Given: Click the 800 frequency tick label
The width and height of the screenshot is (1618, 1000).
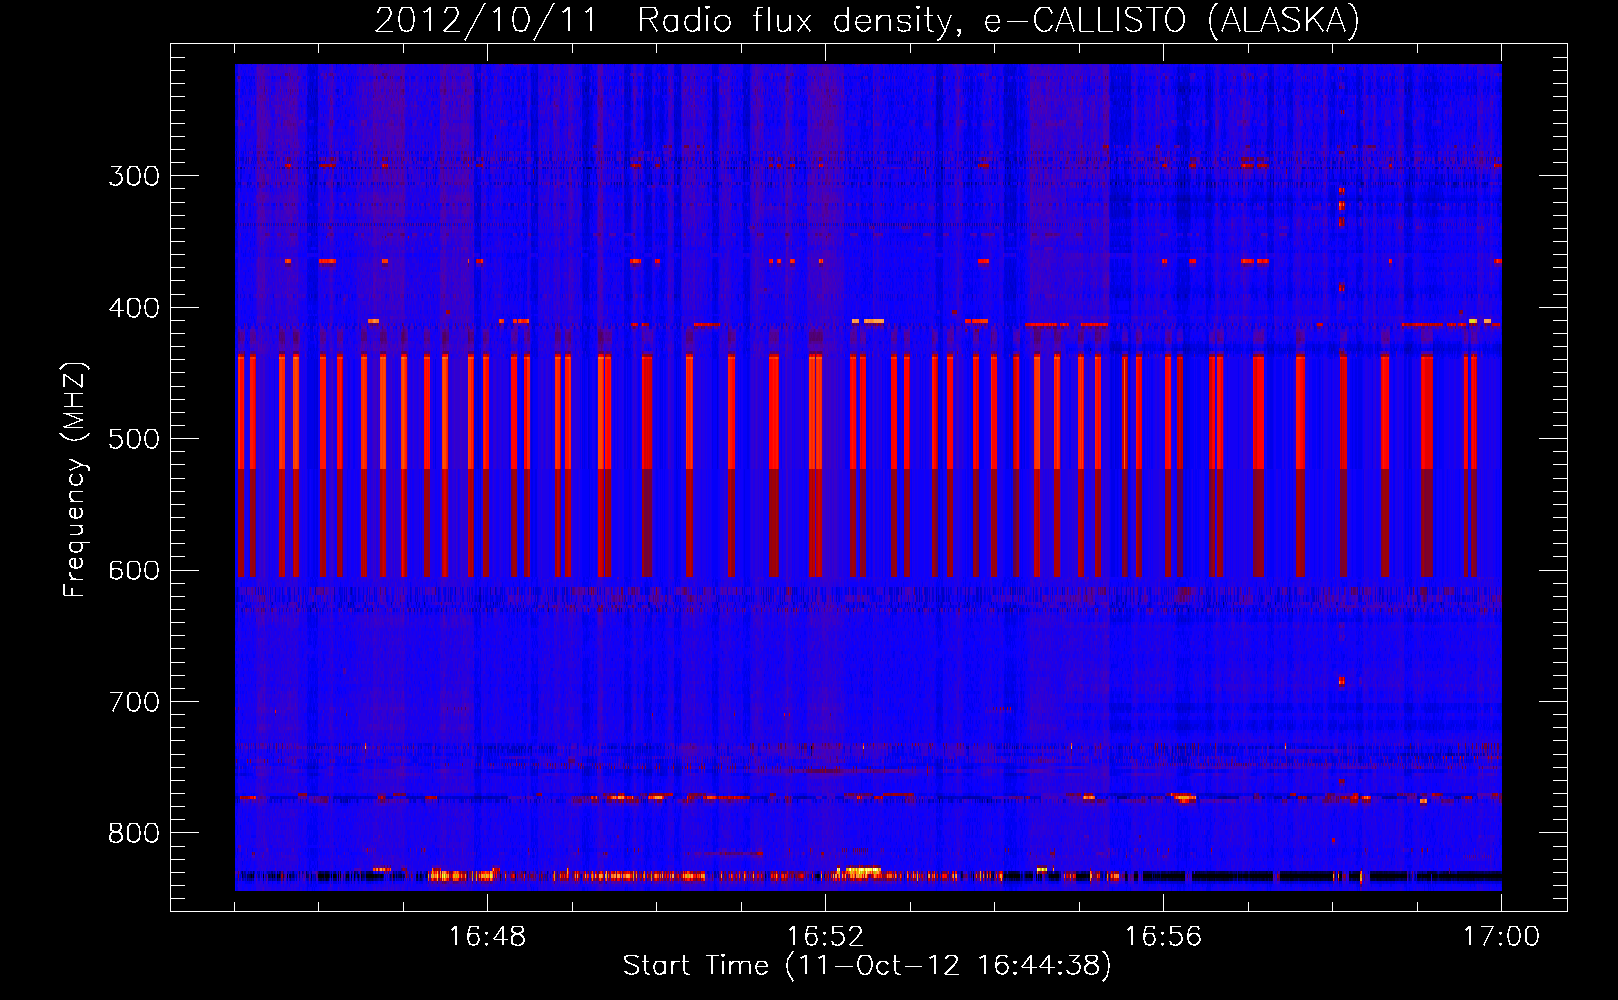Looking at the screenshot, I should 134,834.
